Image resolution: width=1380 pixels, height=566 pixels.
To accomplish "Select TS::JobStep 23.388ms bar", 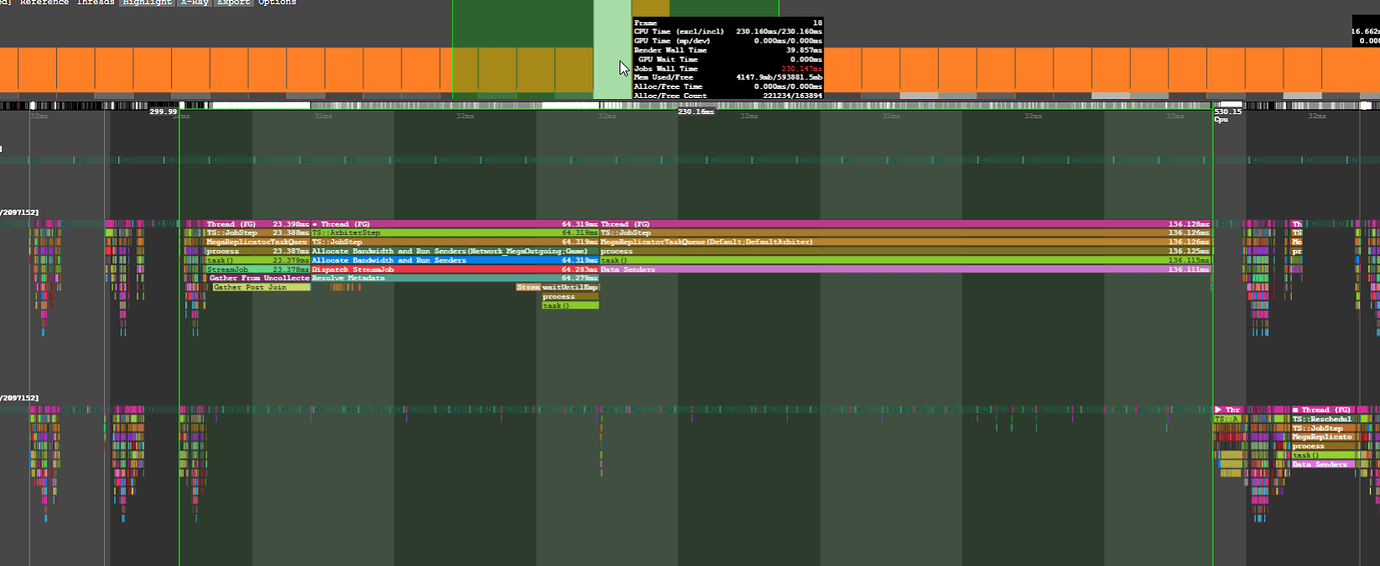I will (257, 233).
